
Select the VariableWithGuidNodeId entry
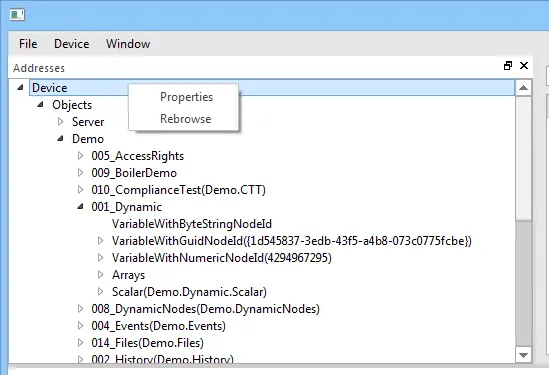[292, 241]
